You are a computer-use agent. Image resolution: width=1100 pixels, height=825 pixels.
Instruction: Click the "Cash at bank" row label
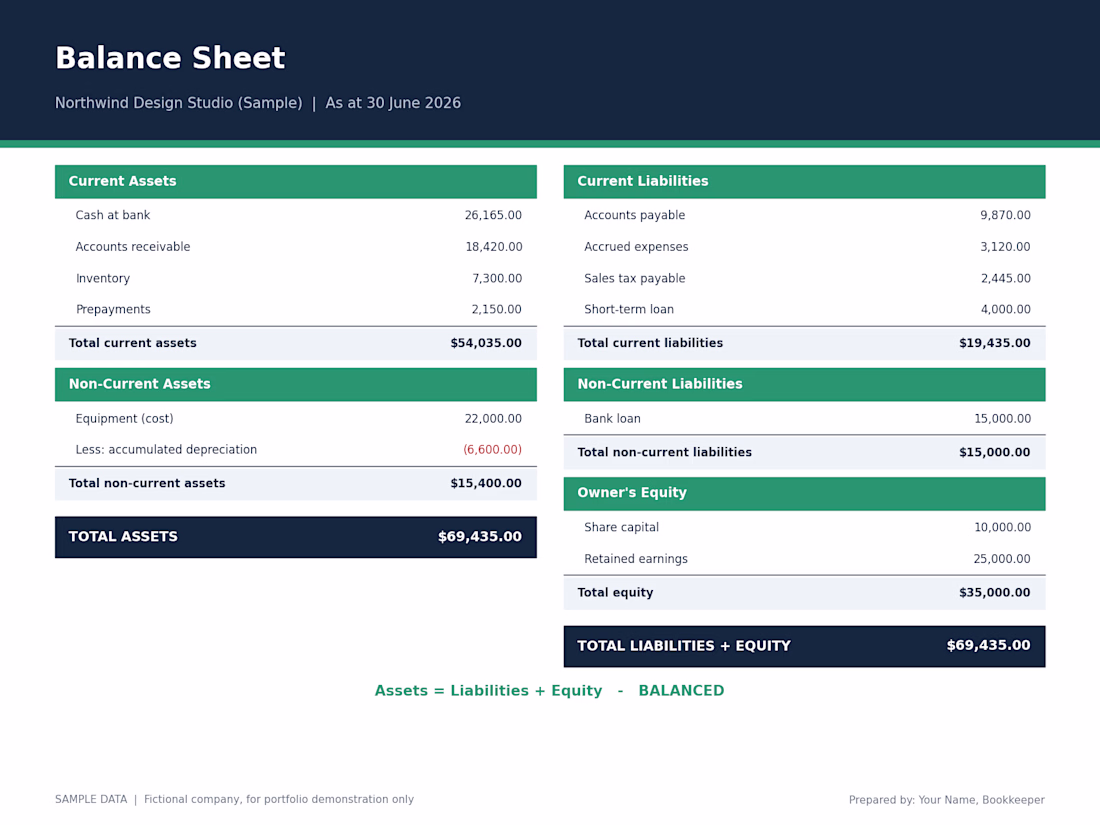tap(113, 215)
